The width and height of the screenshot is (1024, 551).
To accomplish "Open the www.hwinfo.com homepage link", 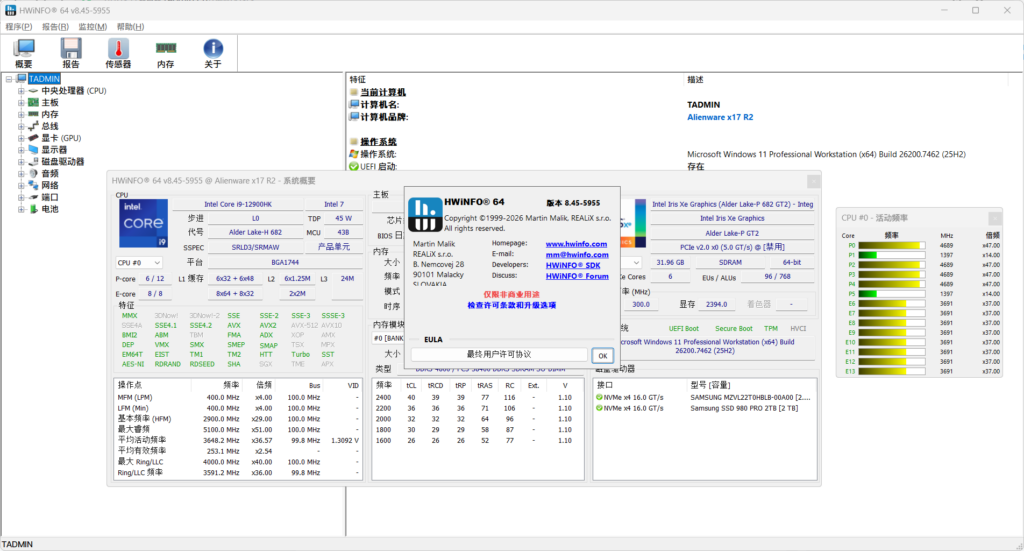I will [576, 243].
